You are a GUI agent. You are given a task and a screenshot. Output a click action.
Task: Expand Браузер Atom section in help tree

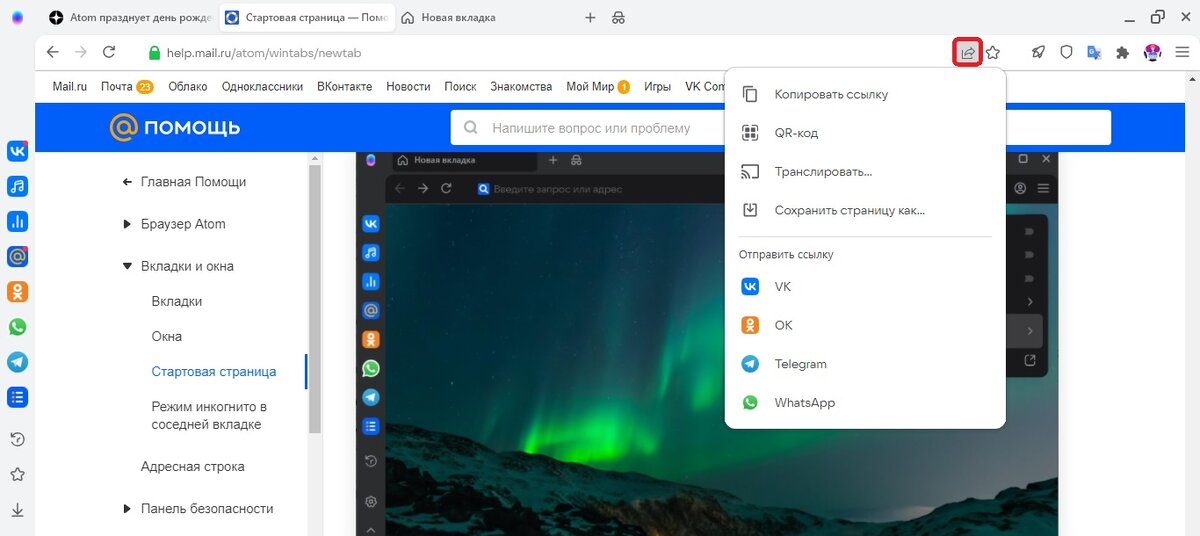[183, 224]
